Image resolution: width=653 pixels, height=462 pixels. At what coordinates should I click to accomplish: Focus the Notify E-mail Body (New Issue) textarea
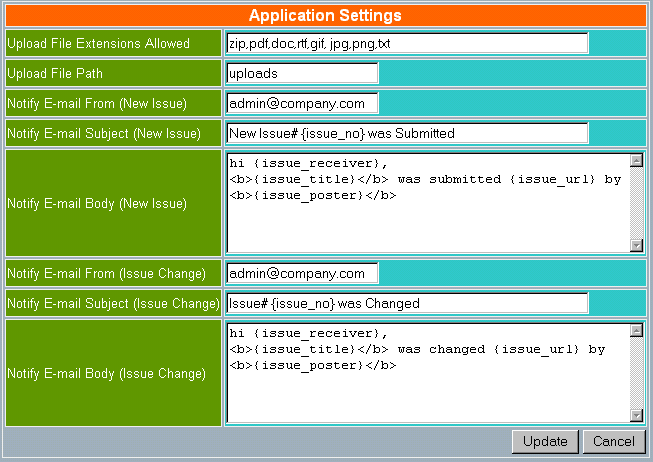[x=427, y=220]
